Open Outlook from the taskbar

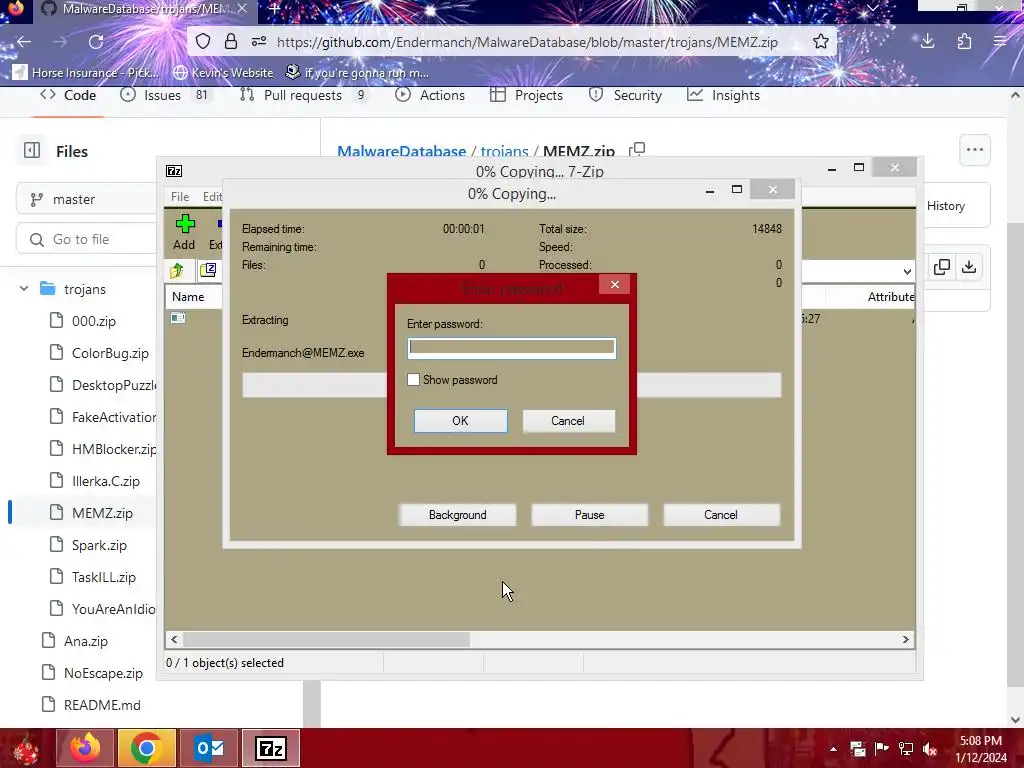click(209, 748)
